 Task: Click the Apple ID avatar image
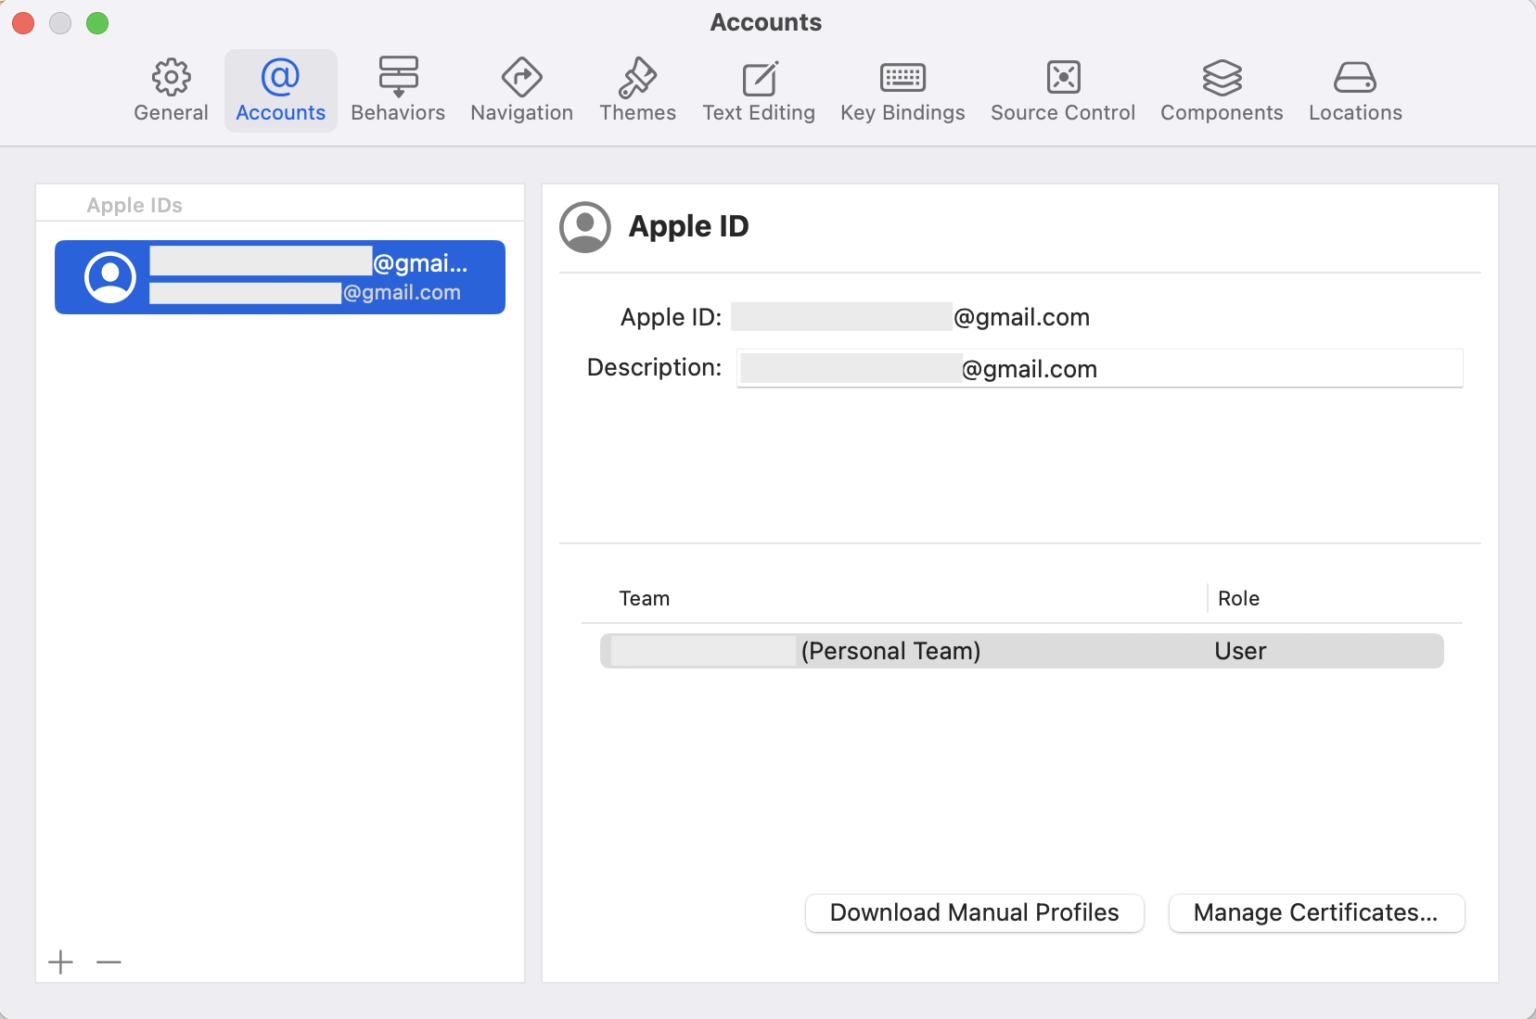(x=585, y=227)
